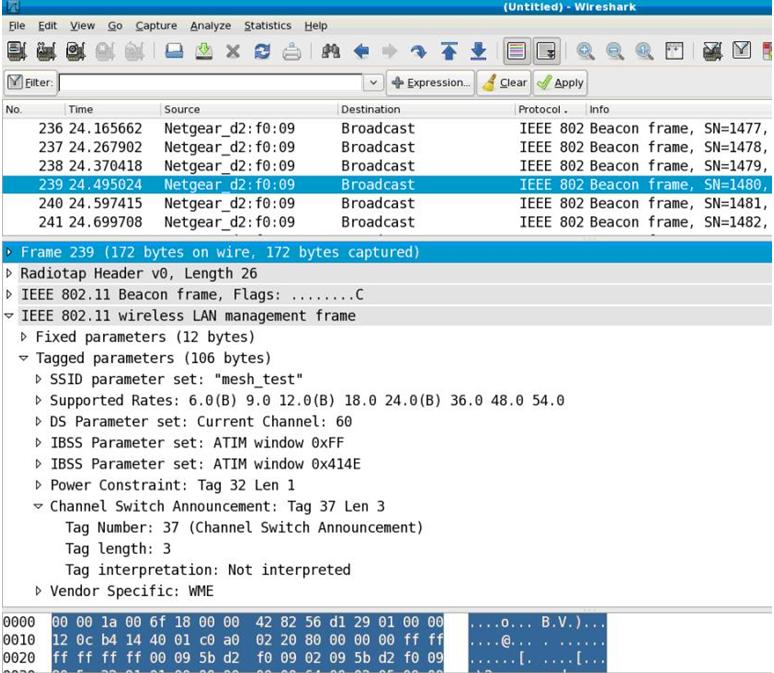Image resolution: width=774 pixels, height=673 pixels.
Task: Open a capture file icon
Action: coord(174,51)
